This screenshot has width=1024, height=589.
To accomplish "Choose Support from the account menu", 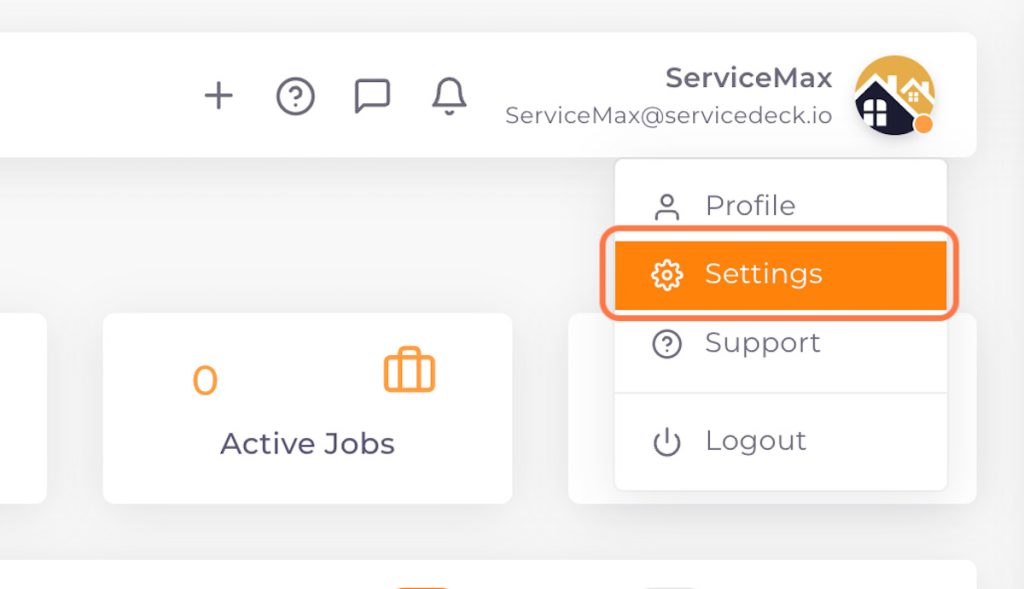I will coord(762,342).
